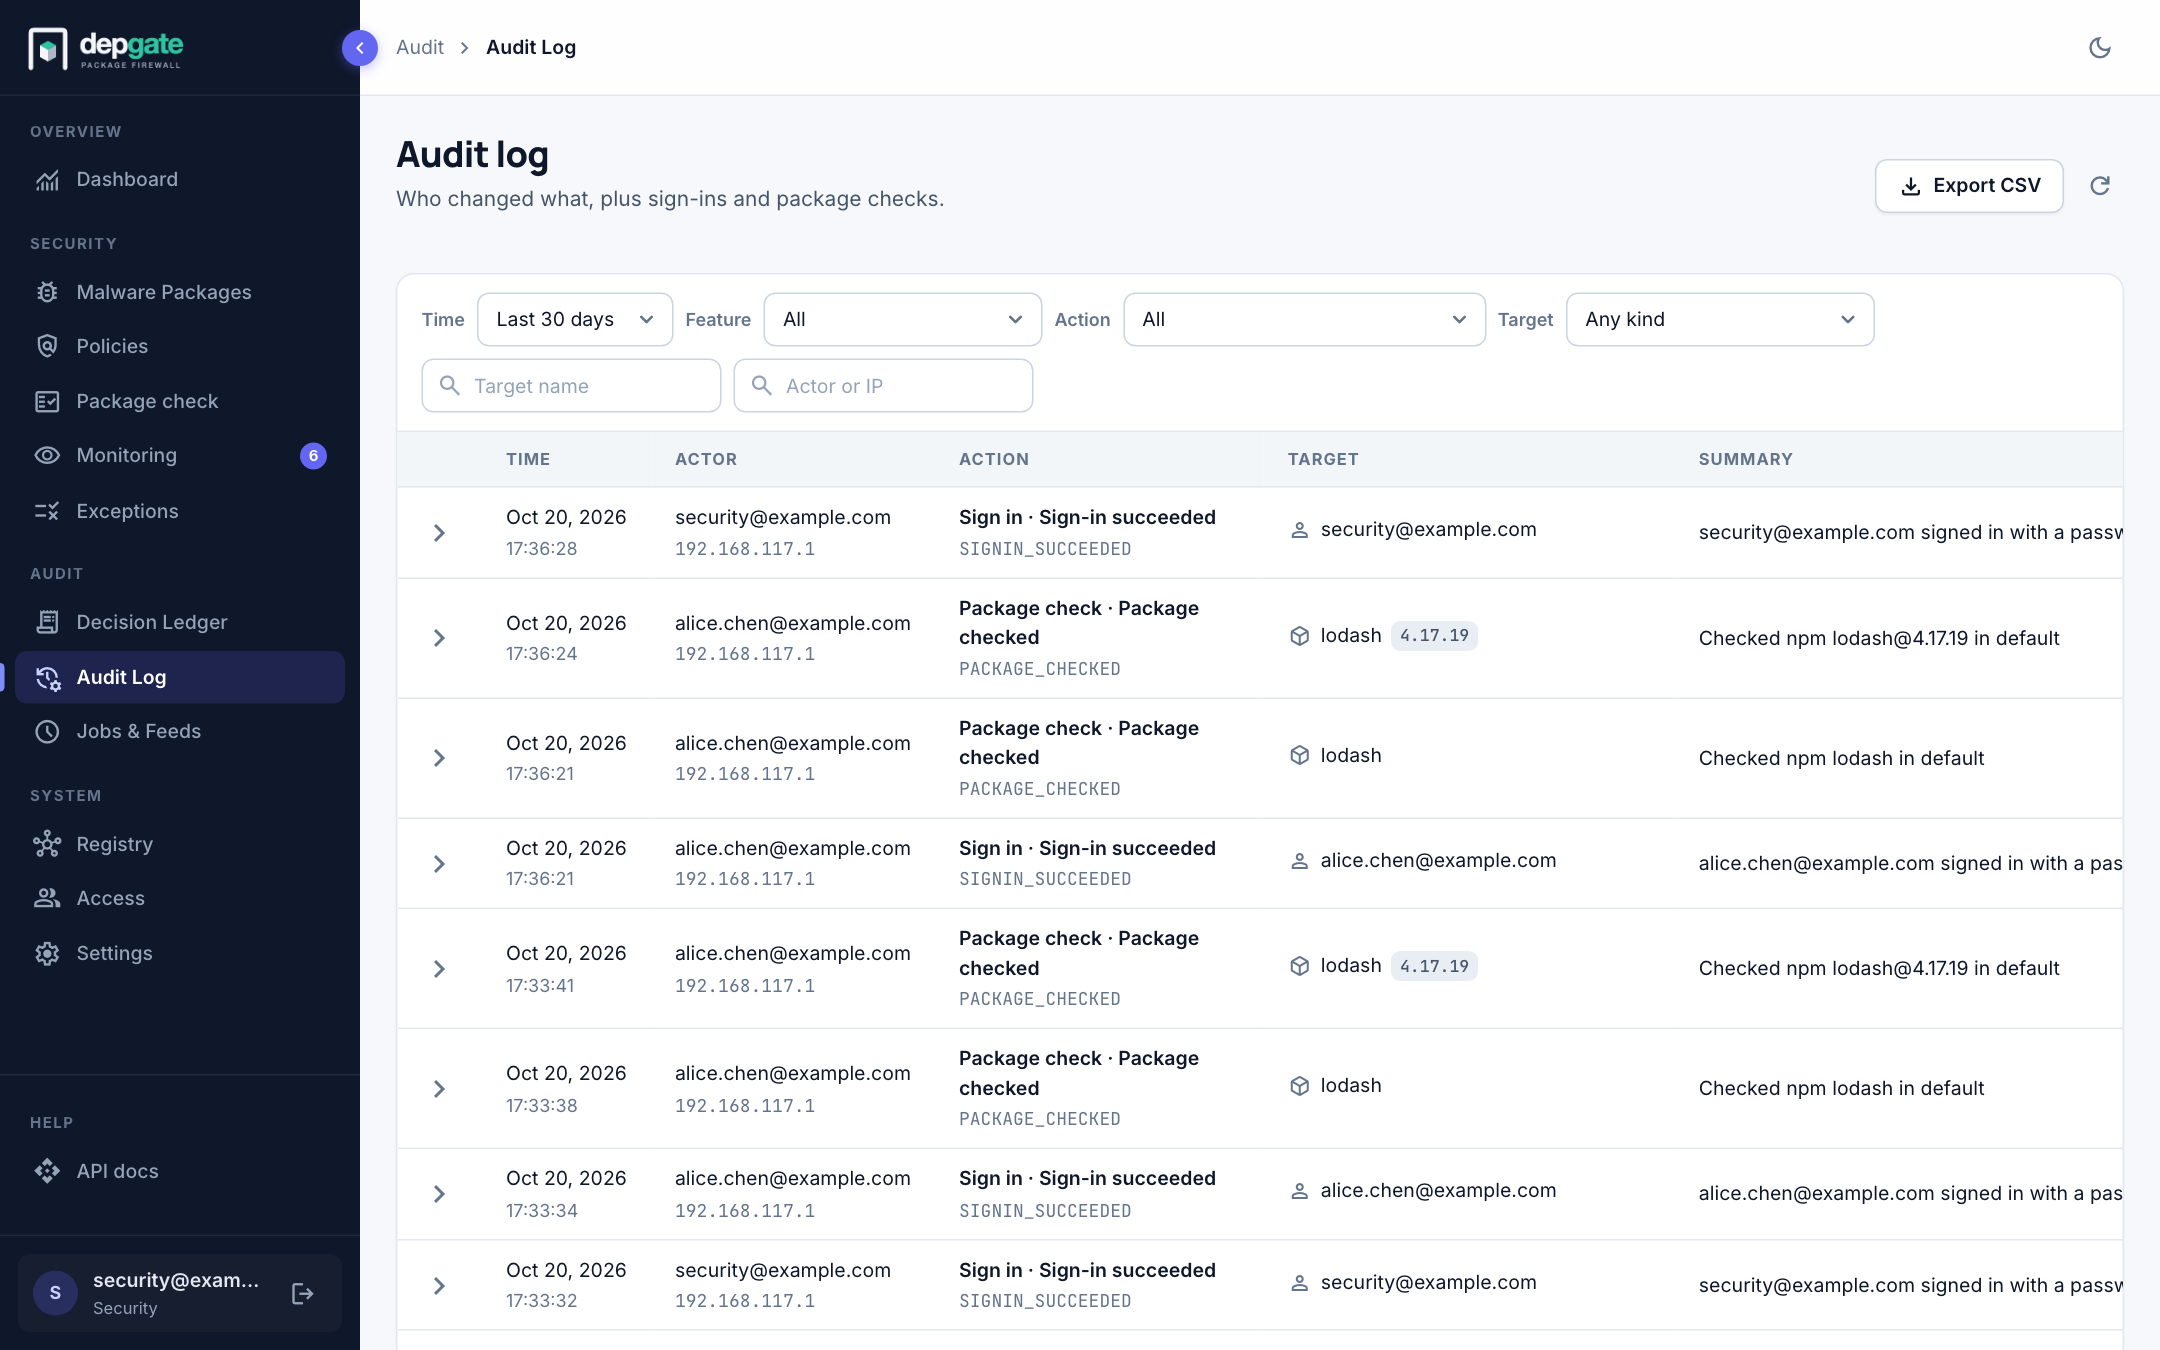The width and height of the screenshot is (2160, 1350).
Task: Click the Target name search field
Action: coord(571,386)
